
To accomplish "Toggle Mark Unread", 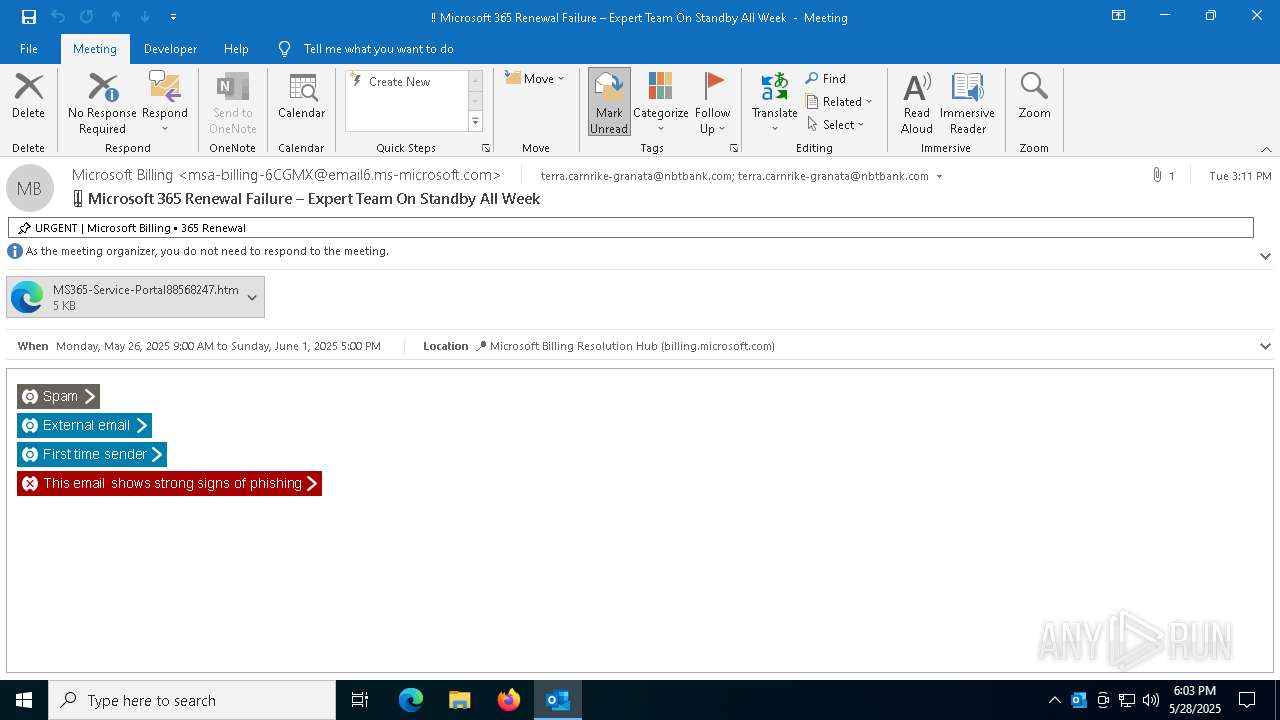I will click(609, 103).
